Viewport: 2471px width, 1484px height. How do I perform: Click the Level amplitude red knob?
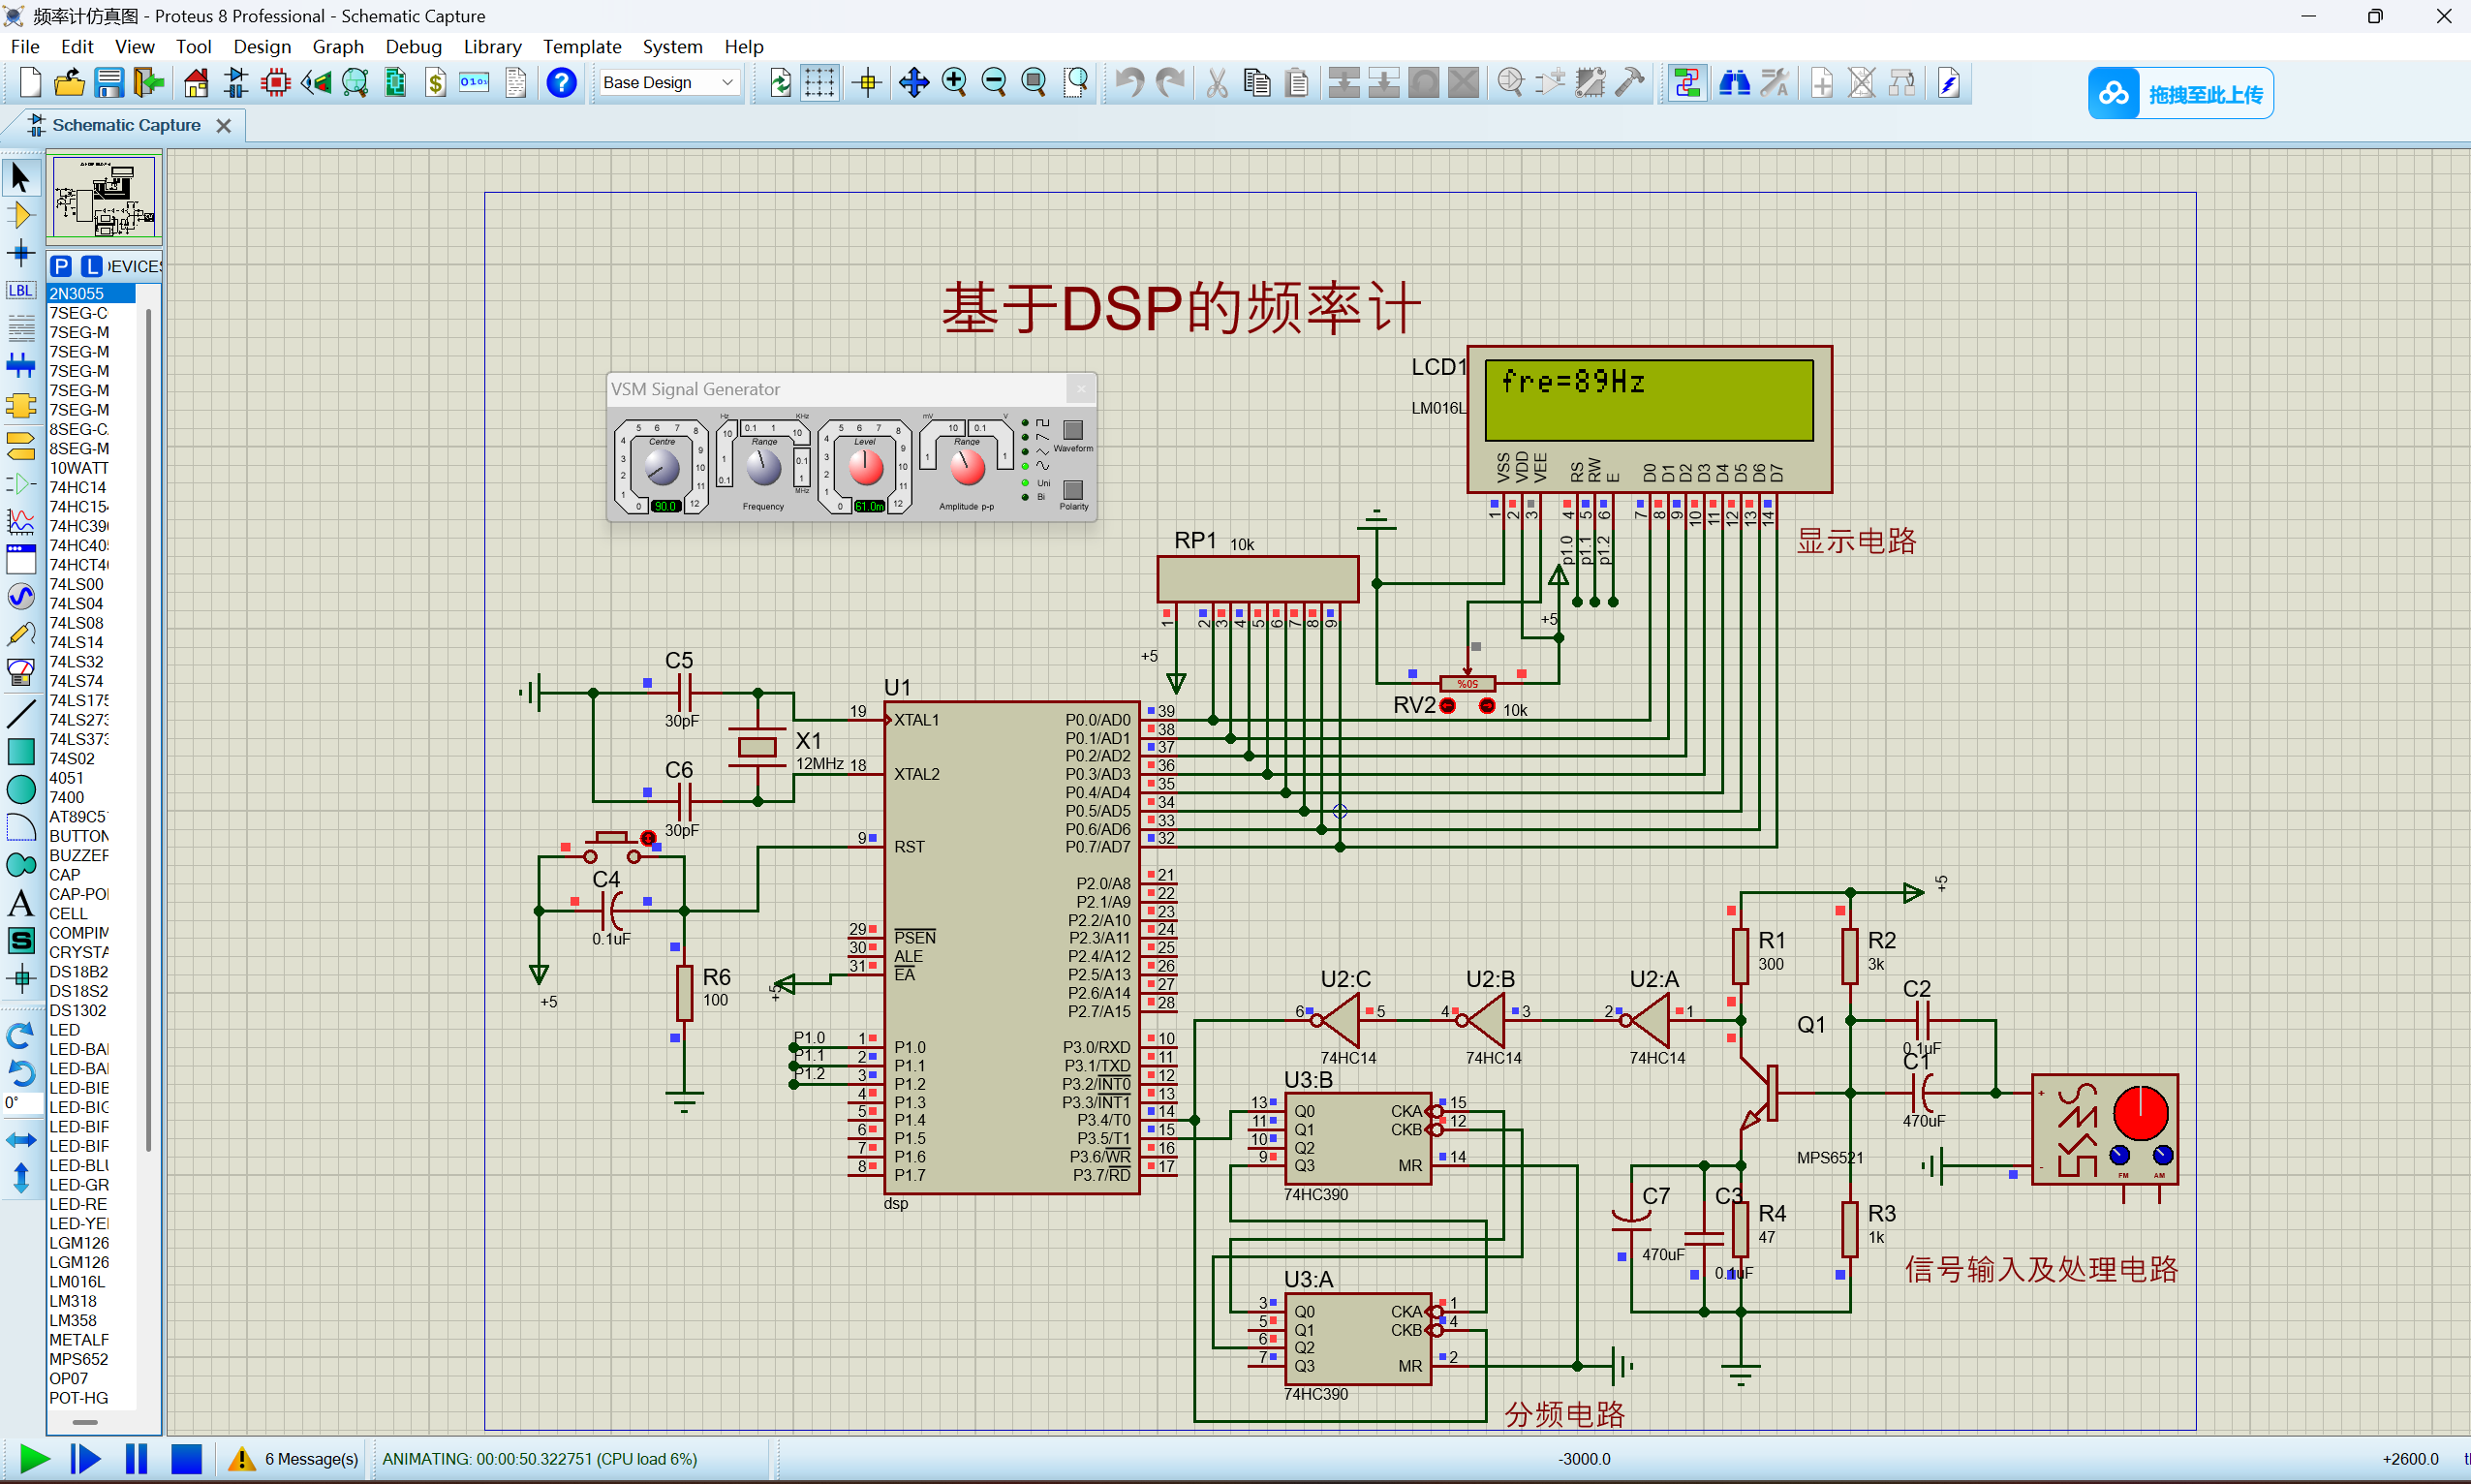coord(865,467)
